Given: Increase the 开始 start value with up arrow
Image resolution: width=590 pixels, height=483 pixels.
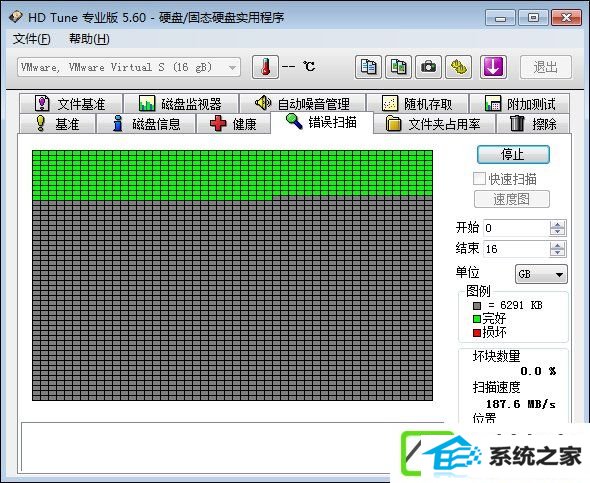Looking at the screenshot, I should (x=557, y=225).
